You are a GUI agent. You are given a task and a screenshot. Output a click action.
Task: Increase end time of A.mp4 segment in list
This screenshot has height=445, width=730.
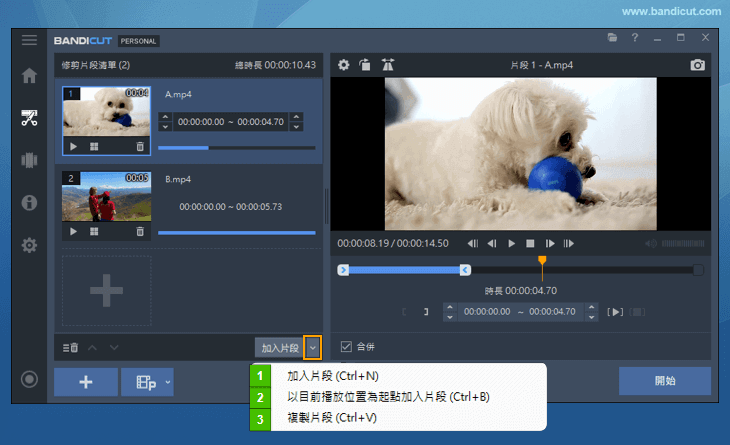coord(297,117)
